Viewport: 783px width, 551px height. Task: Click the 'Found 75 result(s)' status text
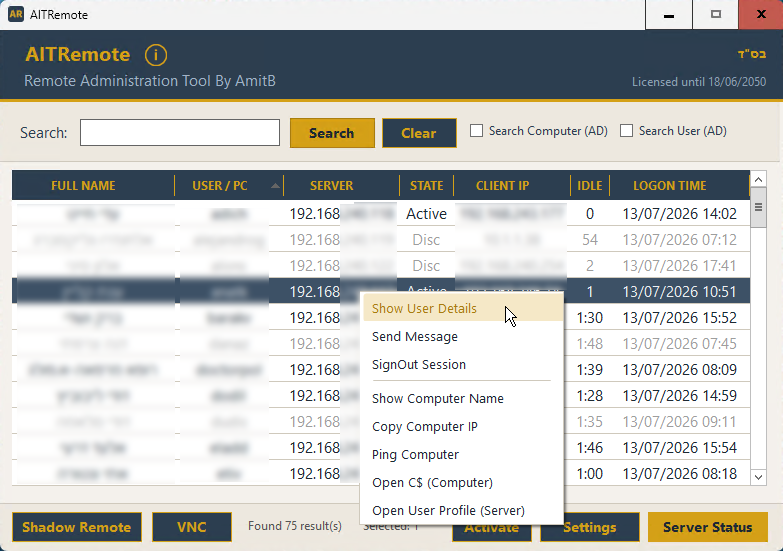tap(295, 526)
